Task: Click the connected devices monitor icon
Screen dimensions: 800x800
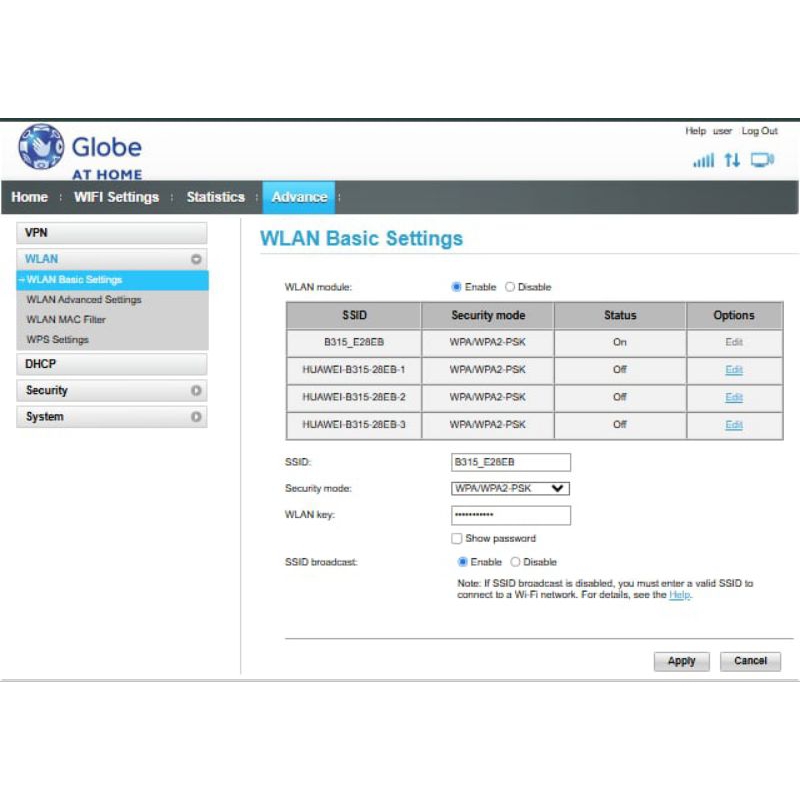Action: [x=763, y=160]
